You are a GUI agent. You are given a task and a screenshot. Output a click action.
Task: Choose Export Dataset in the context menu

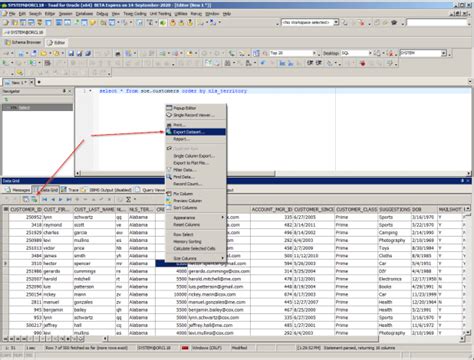tap(196, 132)
